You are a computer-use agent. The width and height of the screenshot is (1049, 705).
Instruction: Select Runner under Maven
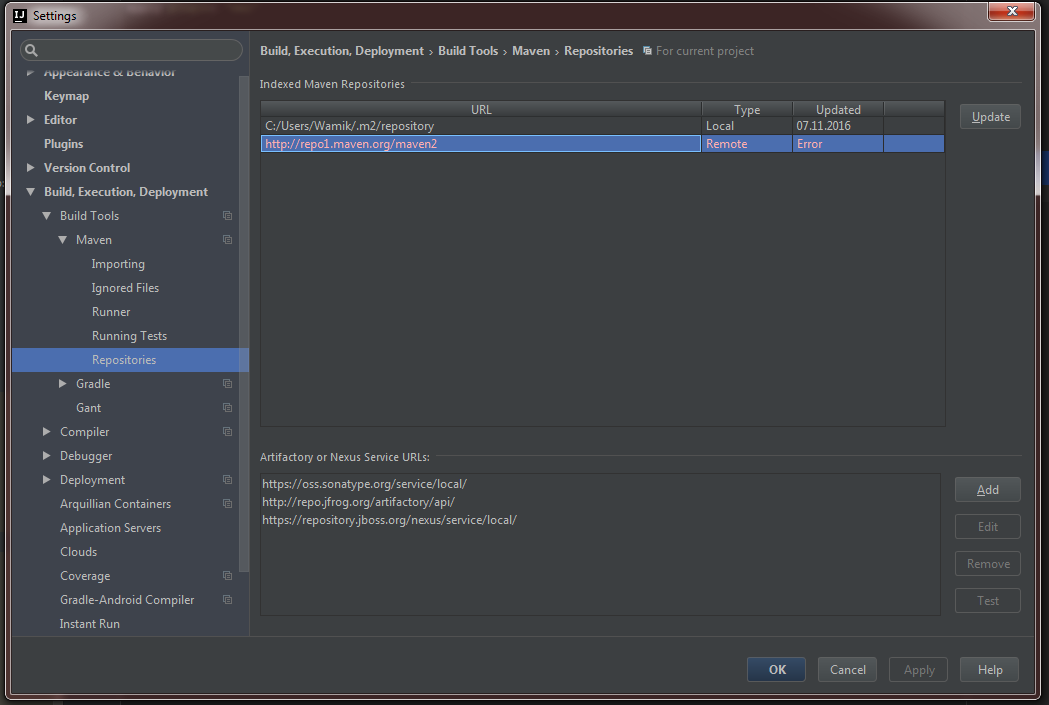[111, 312]
